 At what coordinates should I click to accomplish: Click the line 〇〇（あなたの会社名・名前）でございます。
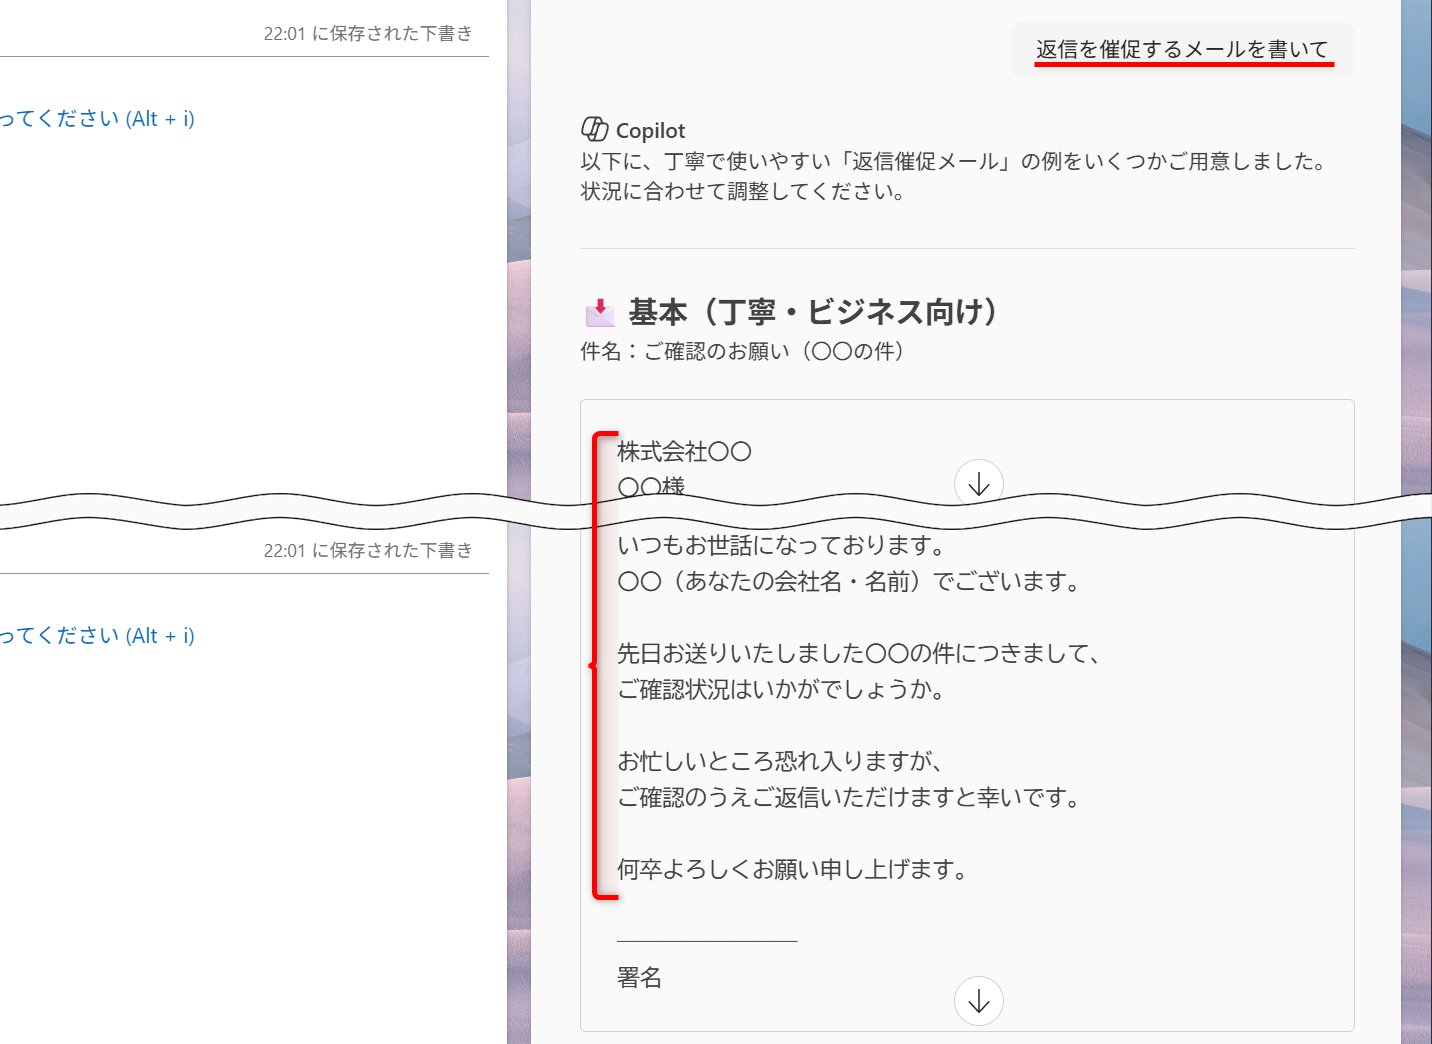pos(850,582)
